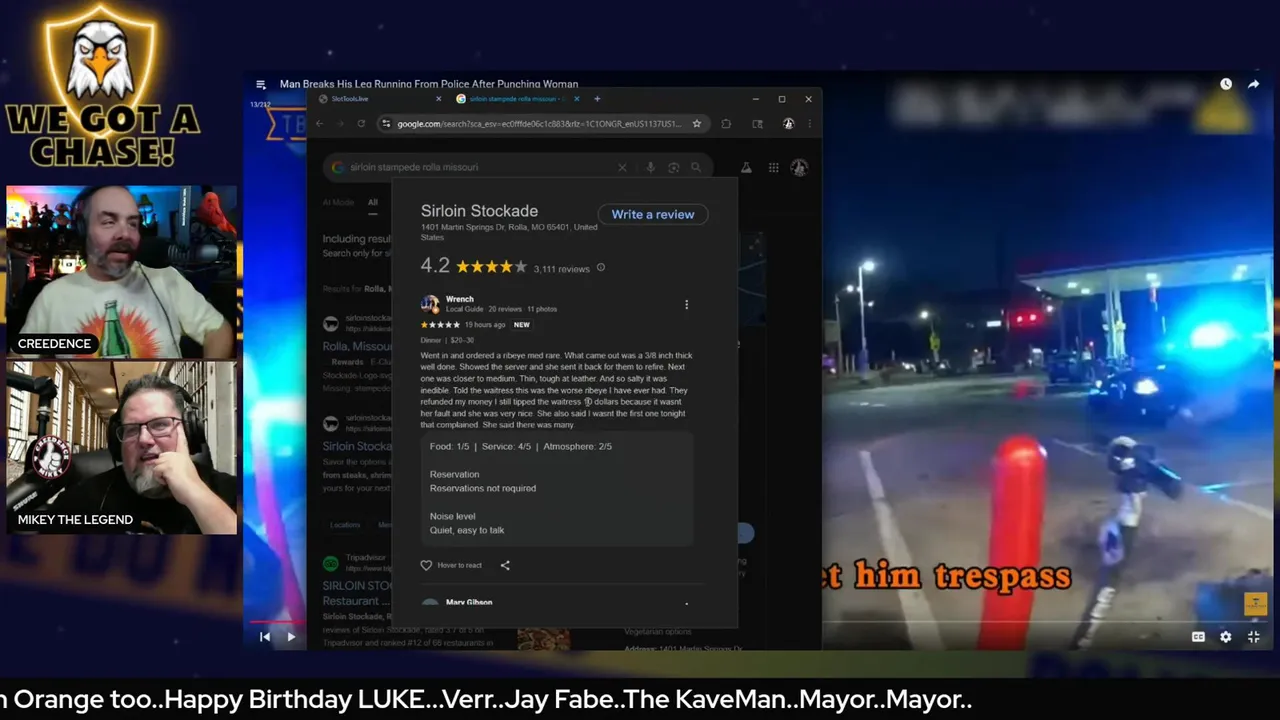Exit full screen on video player
1280x720 pixels.
coord(1253,637)
